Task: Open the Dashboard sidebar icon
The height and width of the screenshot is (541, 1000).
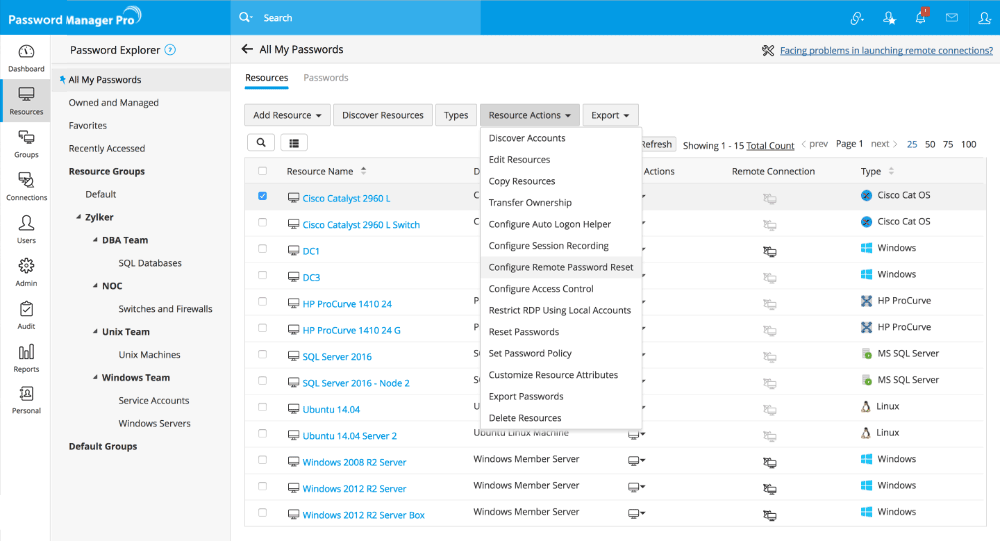Action: 26,57
